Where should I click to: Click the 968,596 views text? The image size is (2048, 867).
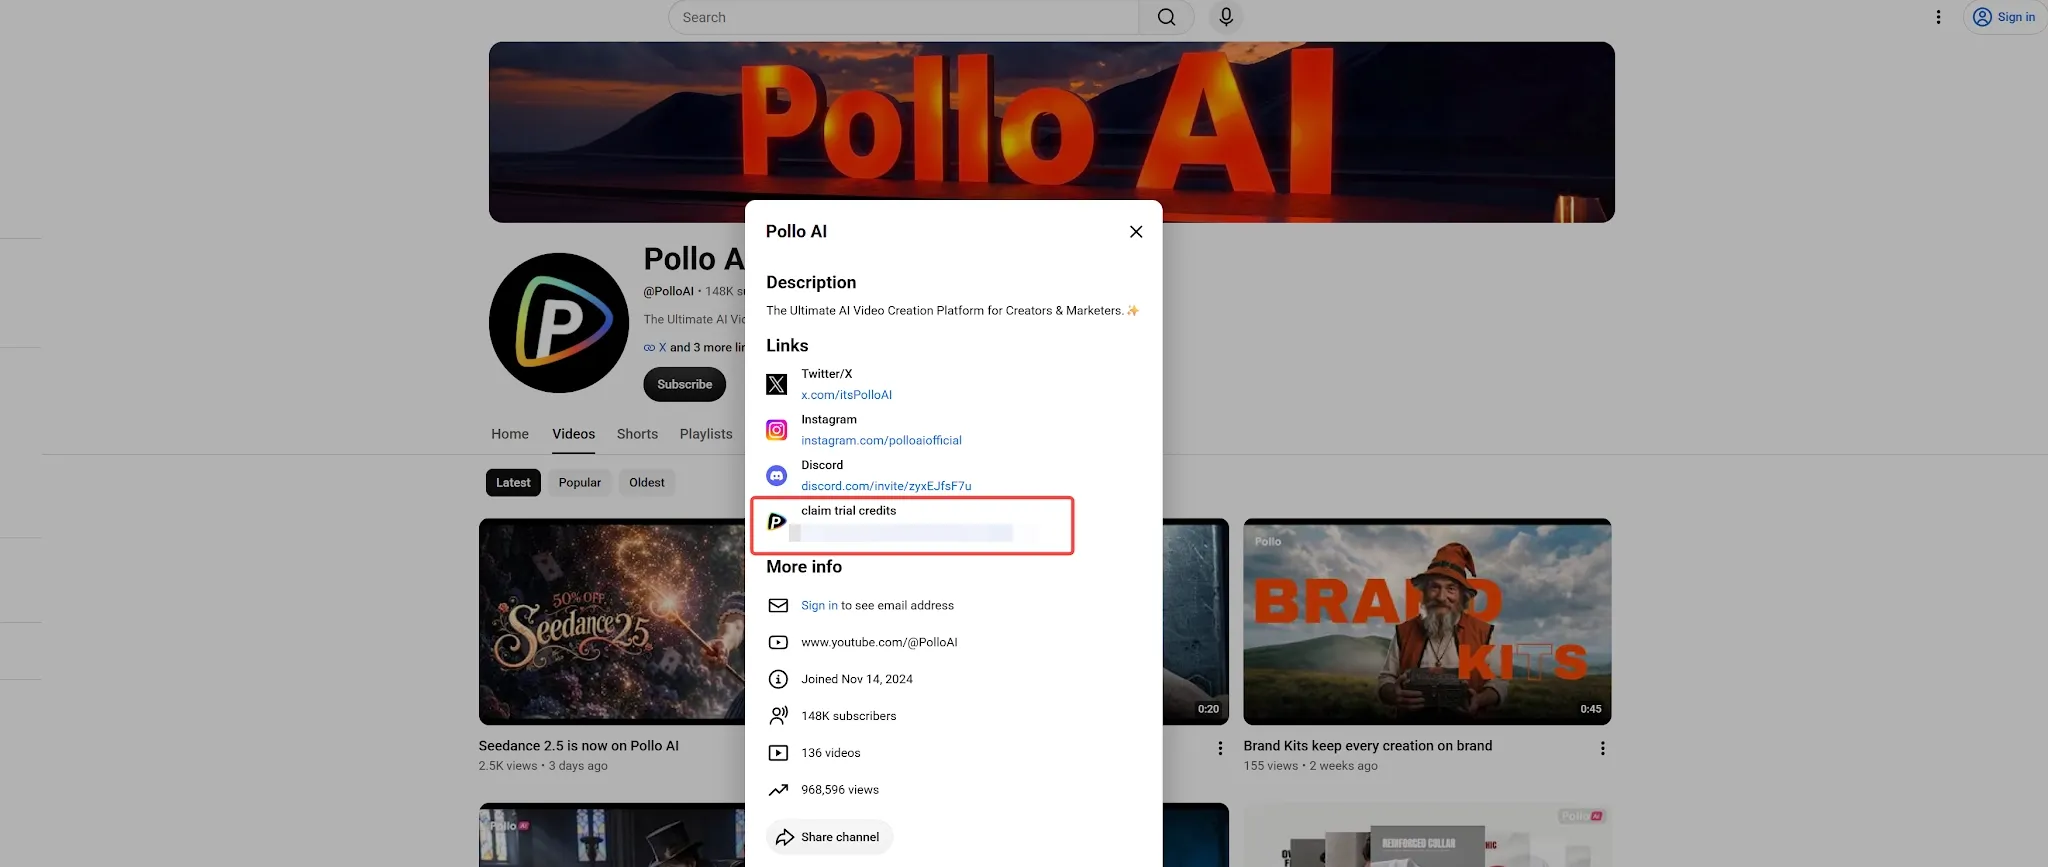pos(840,790)
